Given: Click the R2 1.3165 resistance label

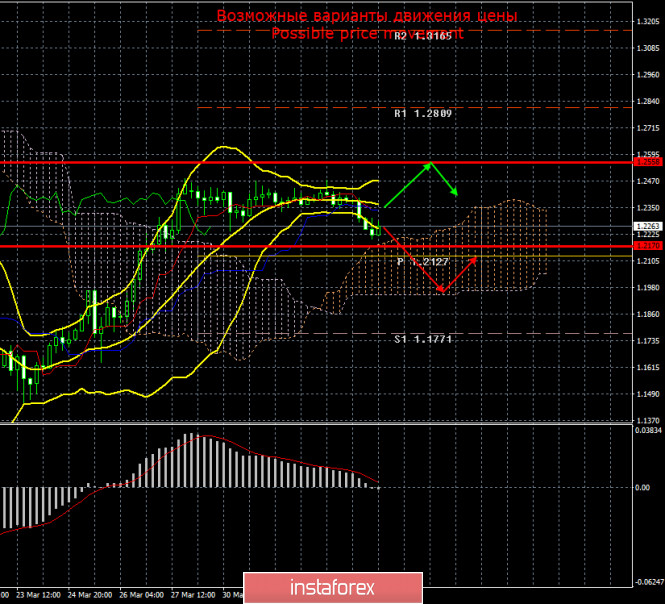Looking at the screenshot, I should pyautogui.click(x=423, y=36).
